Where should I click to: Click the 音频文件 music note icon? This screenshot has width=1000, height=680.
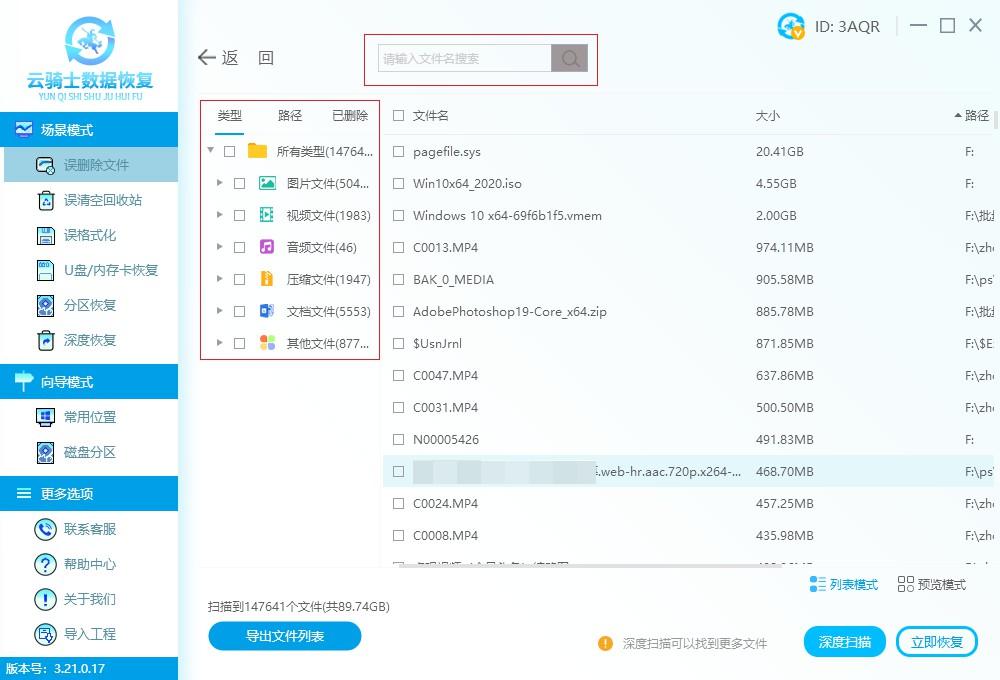(267, 248)
